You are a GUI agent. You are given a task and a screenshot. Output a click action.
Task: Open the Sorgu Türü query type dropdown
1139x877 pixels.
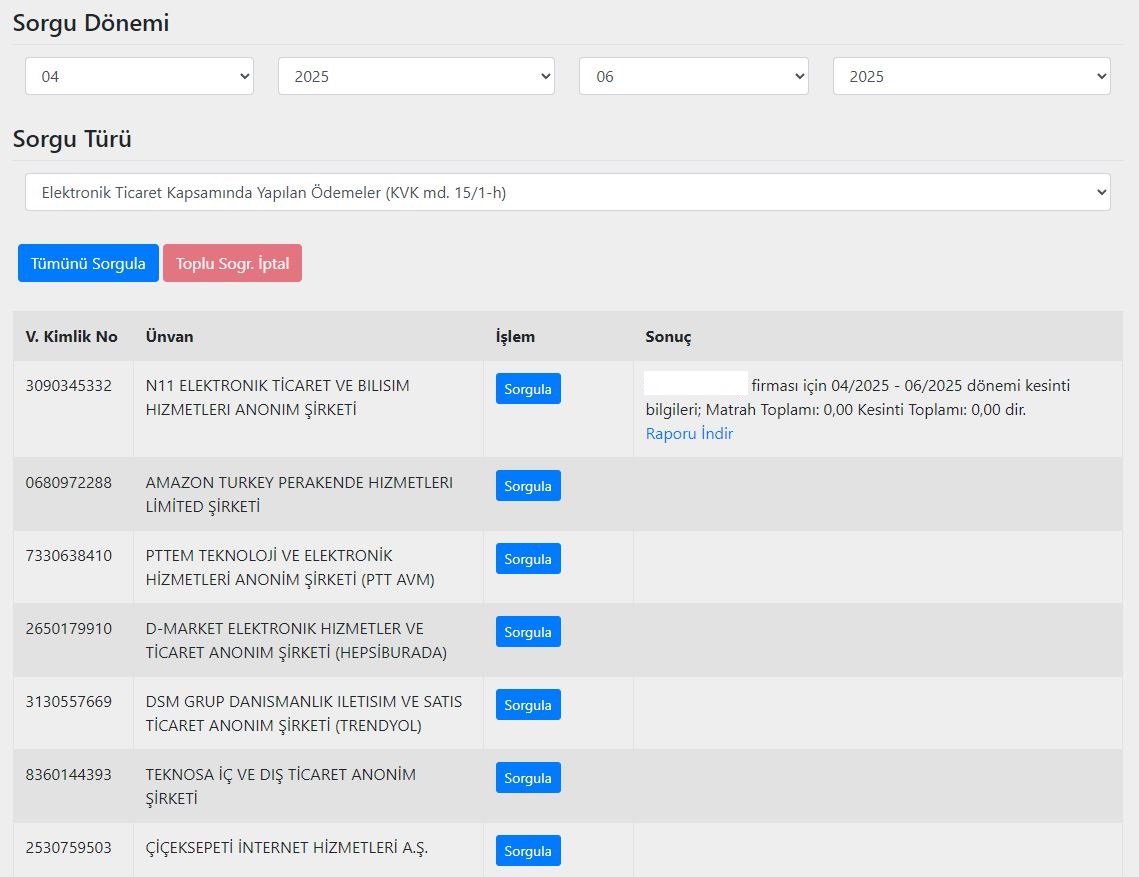[x=567, y=192]
